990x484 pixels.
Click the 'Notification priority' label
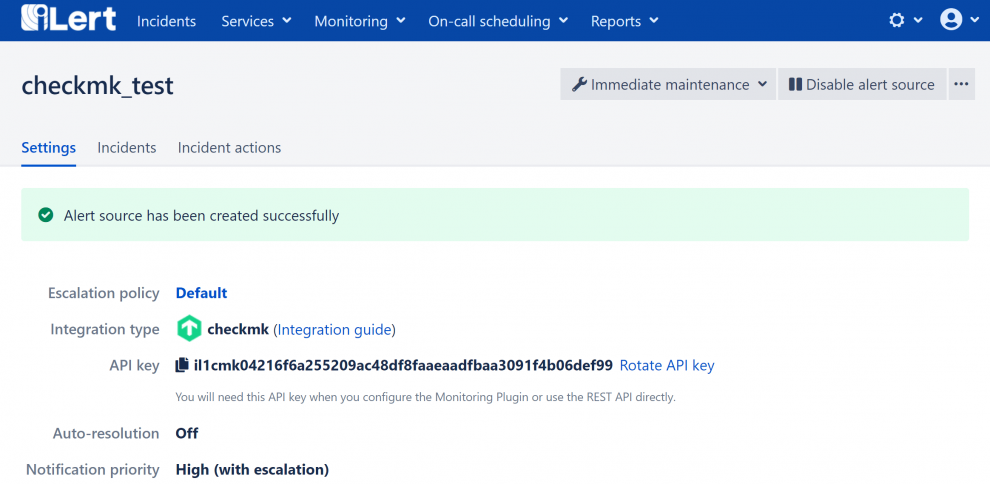[x=93, y=469]
